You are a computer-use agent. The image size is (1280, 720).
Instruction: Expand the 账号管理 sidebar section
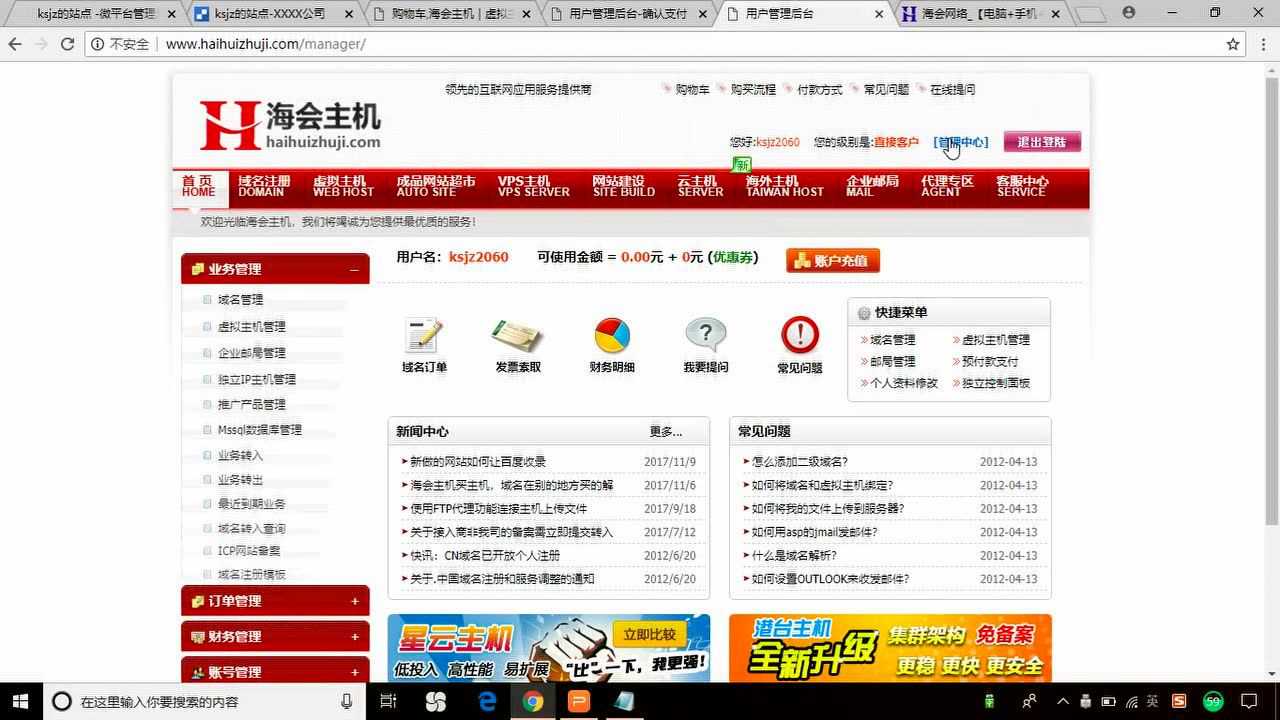[275, 672]
